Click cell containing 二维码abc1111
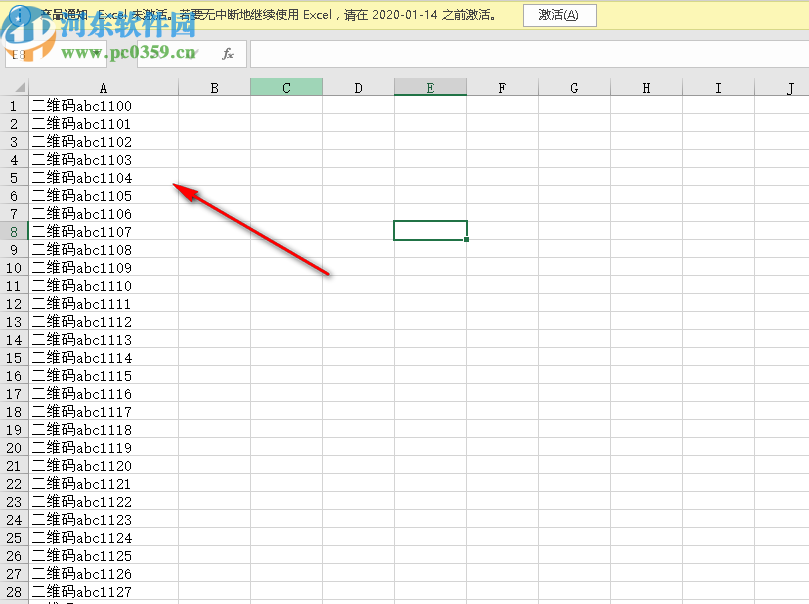This screenshot has width=809, height=604. pyautogui.click(x=104, y=303)
